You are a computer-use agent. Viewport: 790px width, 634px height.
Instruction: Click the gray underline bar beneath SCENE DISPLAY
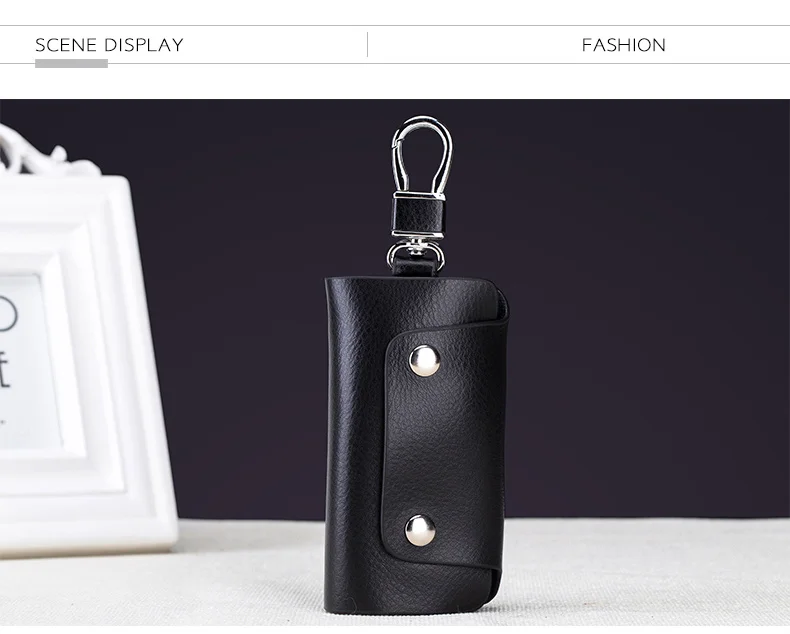[x=71, y=64]
